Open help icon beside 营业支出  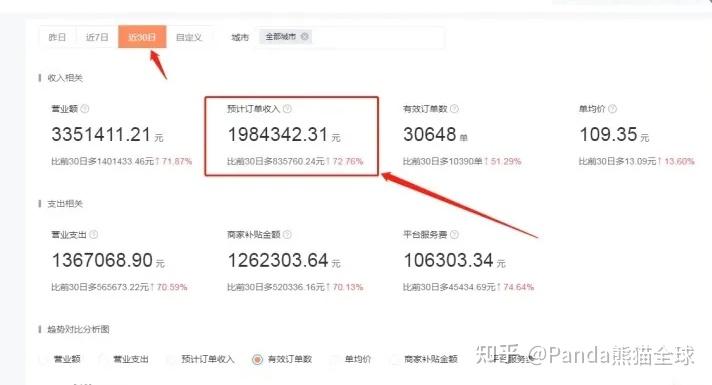click(94, 234)
